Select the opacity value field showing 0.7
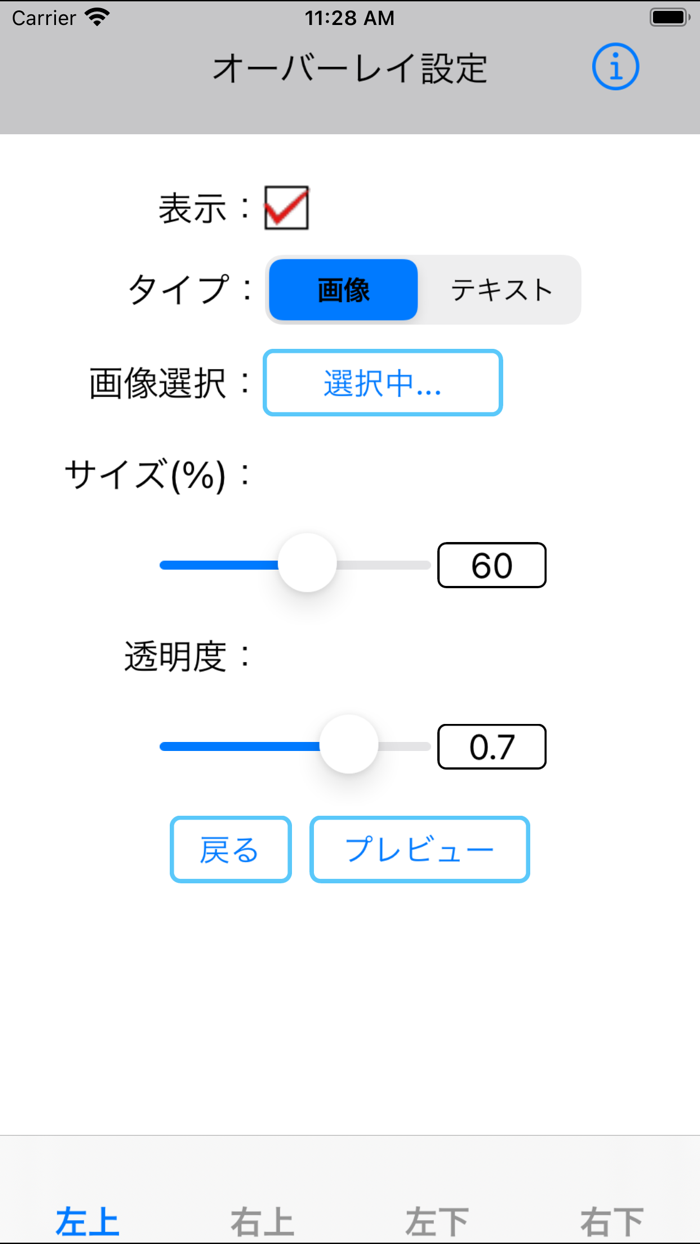The width and height of the screenshot is (700, 1244). [491, 746]
